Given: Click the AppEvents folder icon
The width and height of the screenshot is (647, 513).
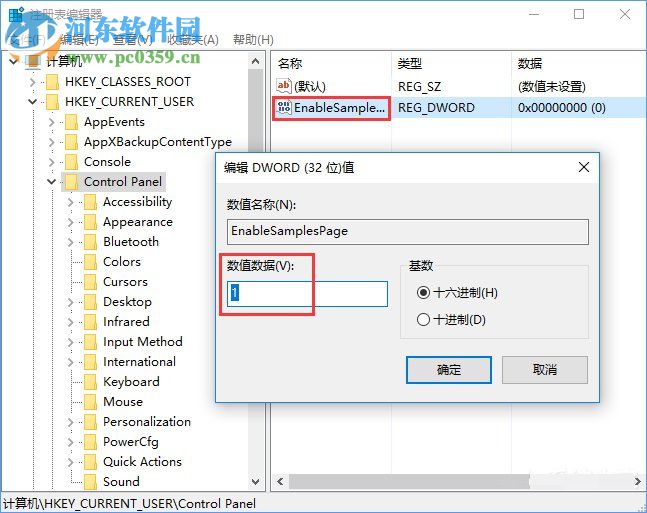Looking at the screenshot, I should click(x=71, y=122).
